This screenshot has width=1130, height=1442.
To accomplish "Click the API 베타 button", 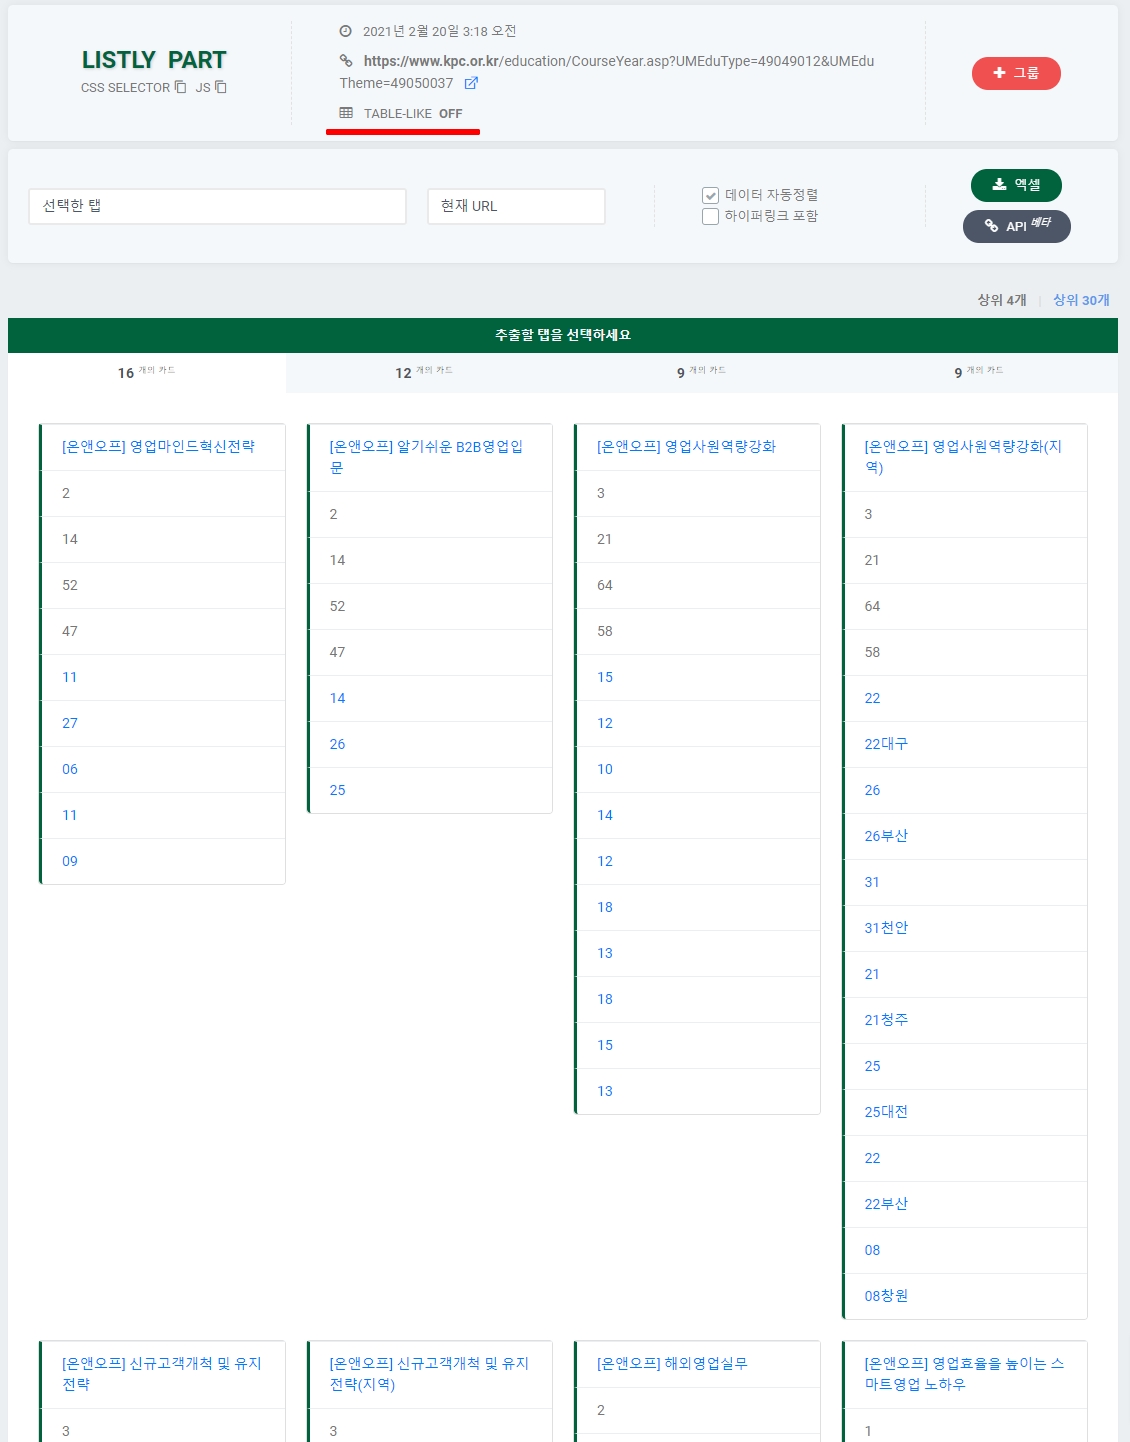I will point(1016,226).
